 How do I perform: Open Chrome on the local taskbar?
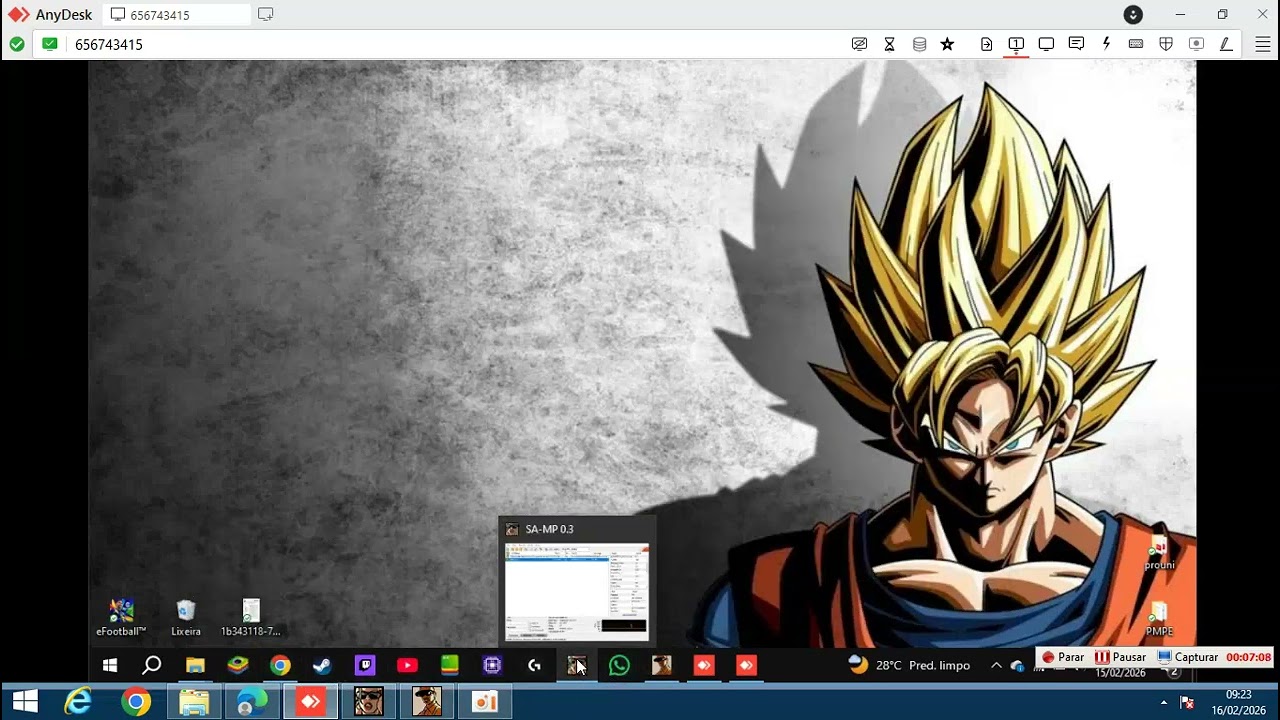[x=136, y=702]
